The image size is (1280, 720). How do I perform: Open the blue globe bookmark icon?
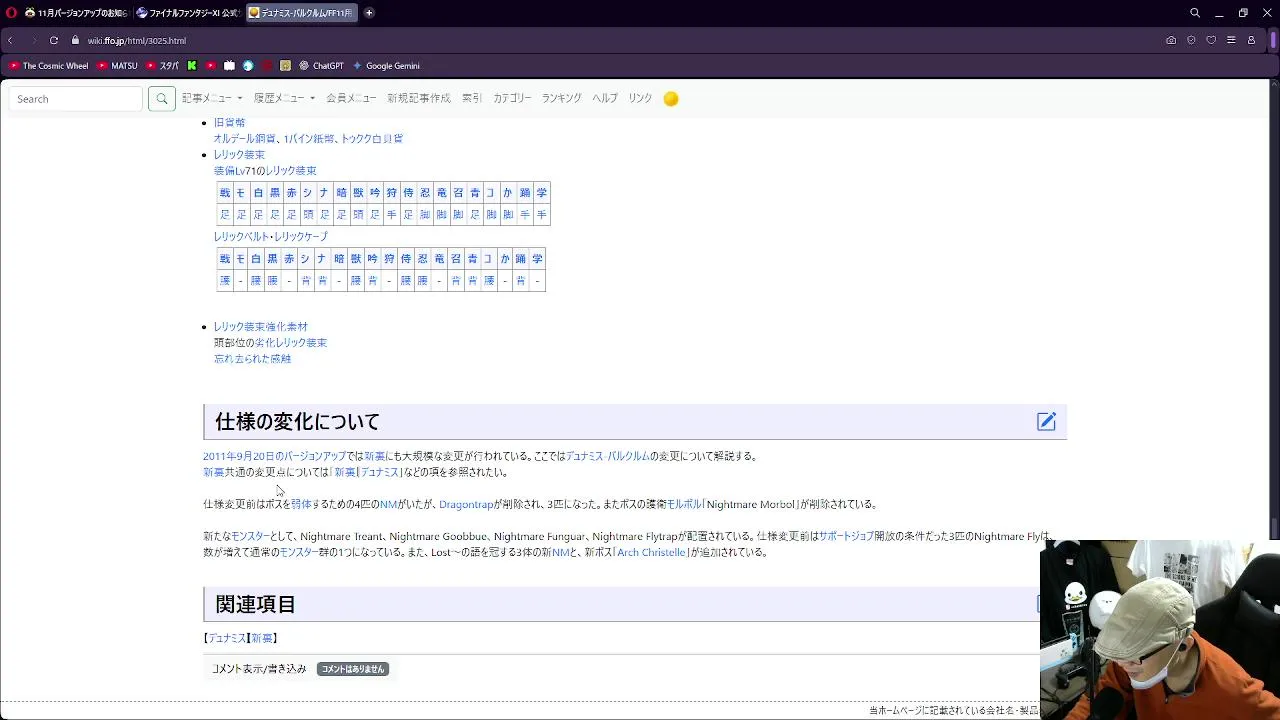click(248, 66)
